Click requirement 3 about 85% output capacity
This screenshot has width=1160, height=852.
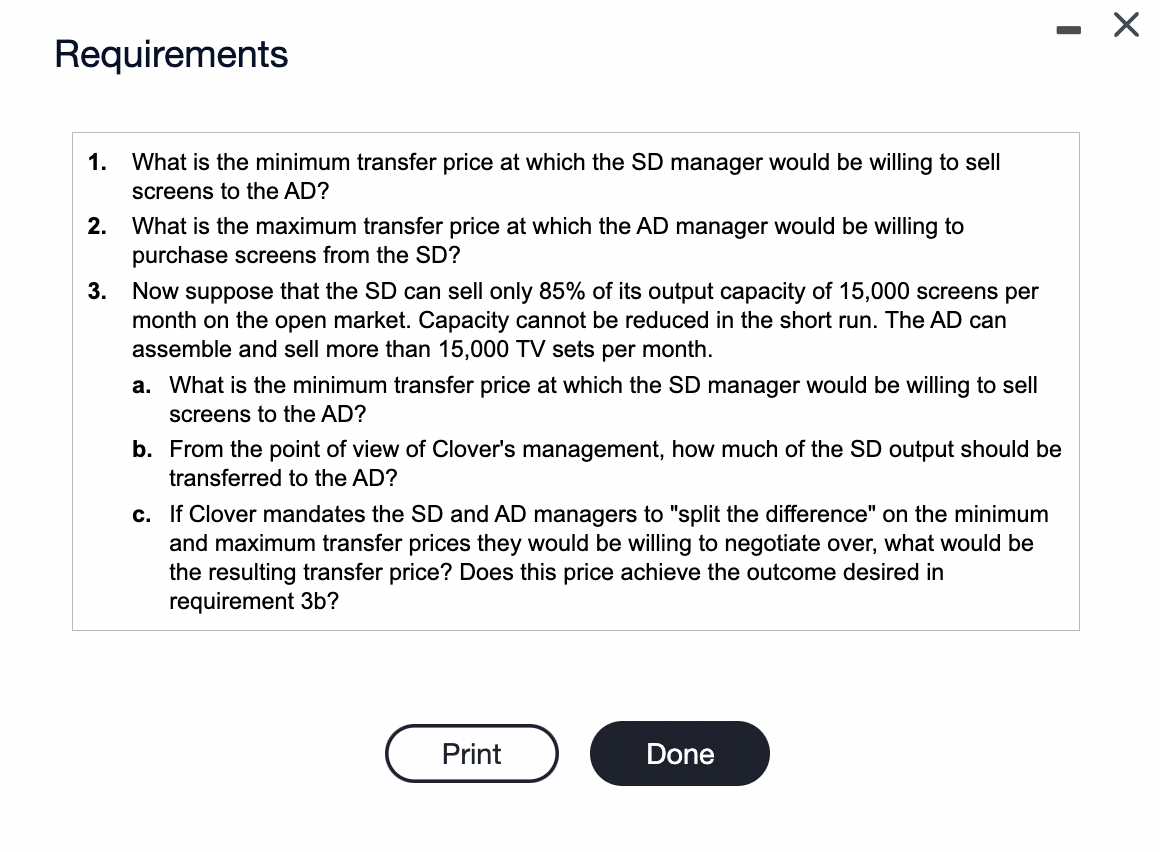[x=584, y=320]
